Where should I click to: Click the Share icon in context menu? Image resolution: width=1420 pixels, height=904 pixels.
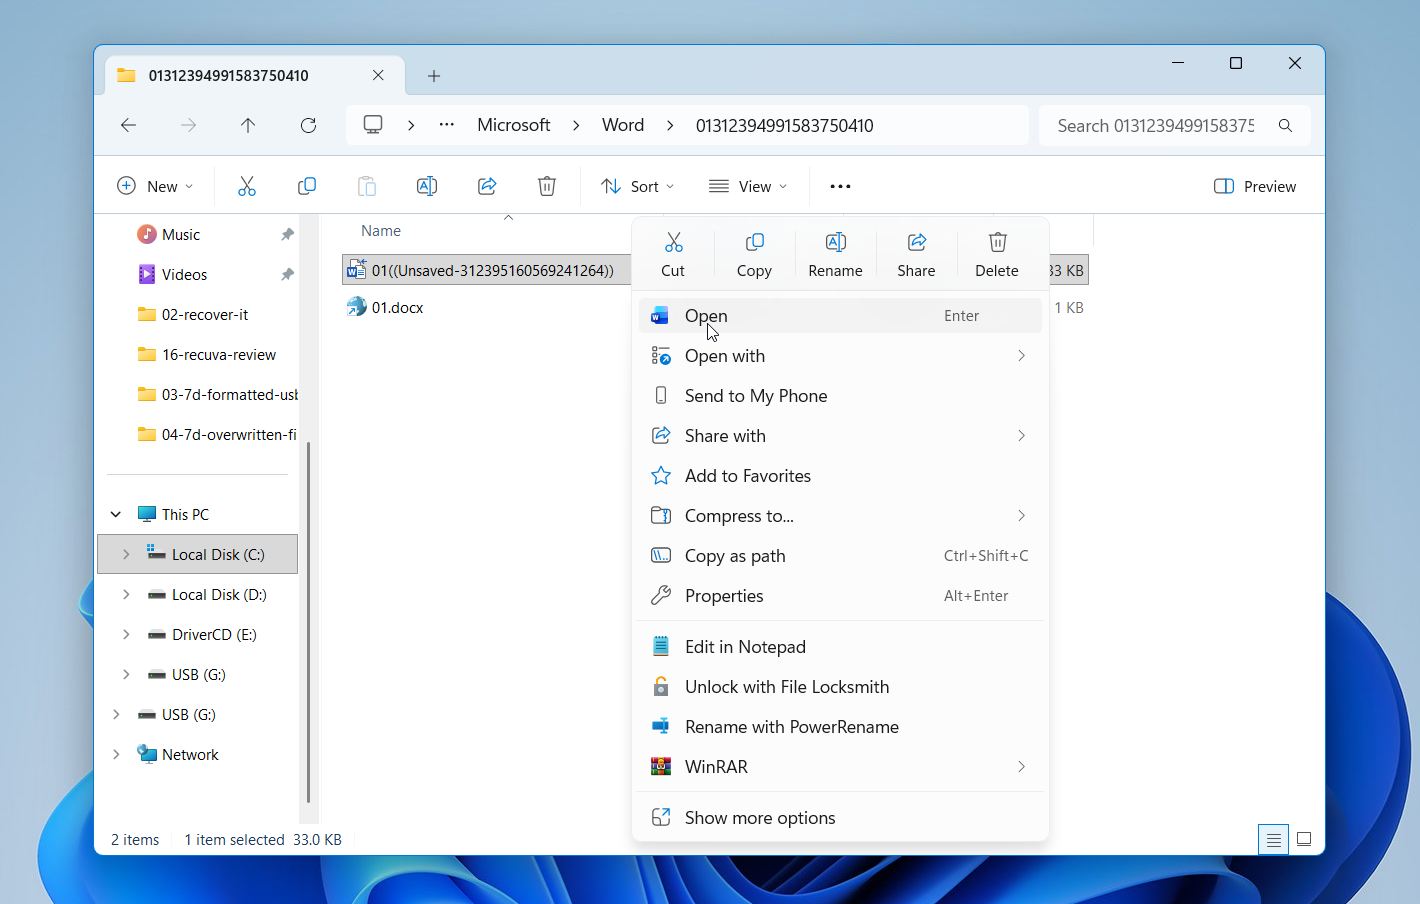coord(916,243)
